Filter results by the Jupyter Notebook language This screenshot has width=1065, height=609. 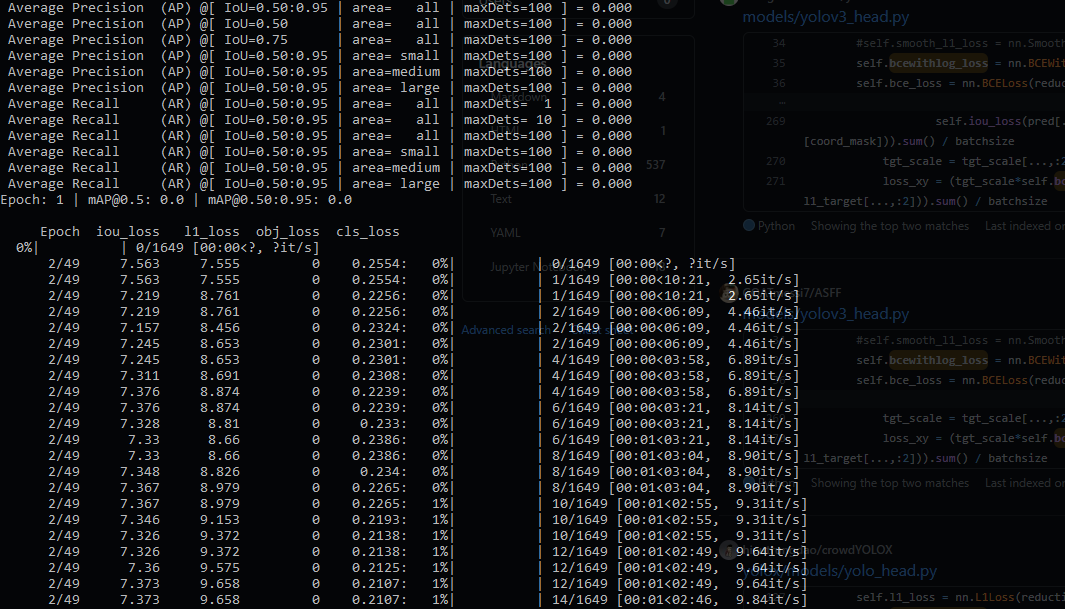click(x=578, y=267)
